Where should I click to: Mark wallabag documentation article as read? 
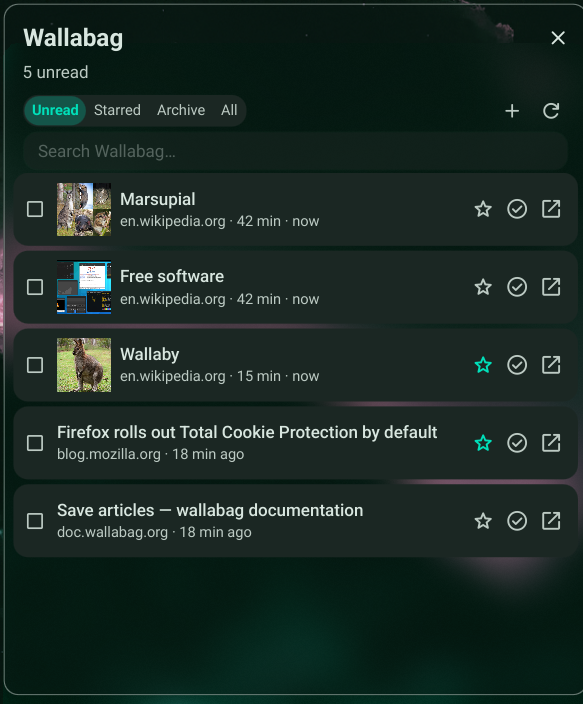[x=517, y=521]
